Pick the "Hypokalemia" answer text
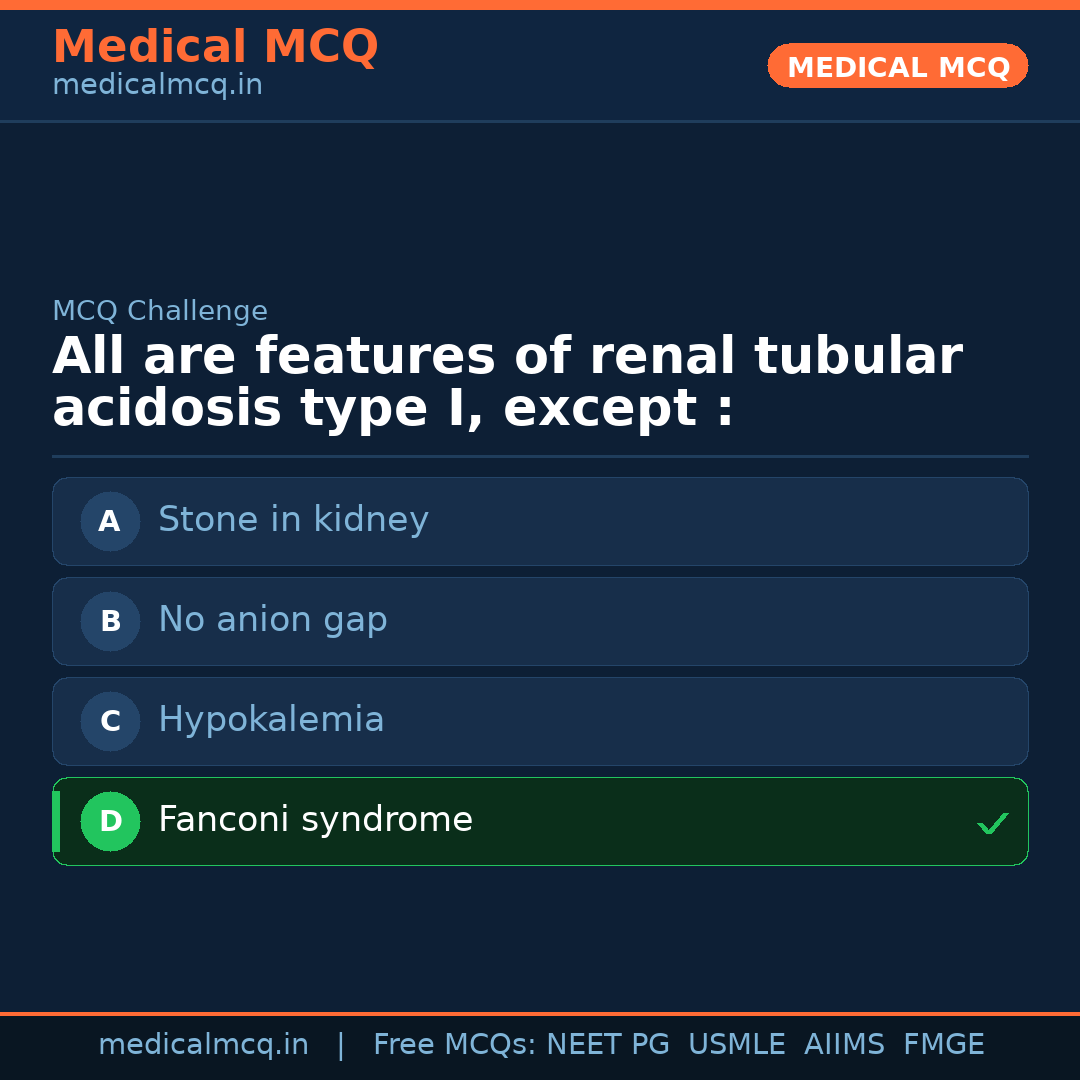 [271, 720]
